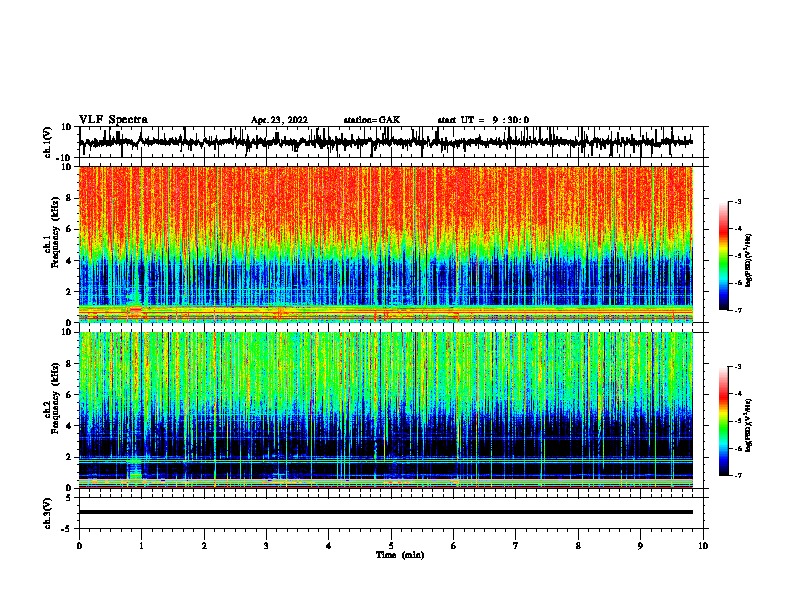Select the date text "Apr. 23, 2022"

pos(279,120)
